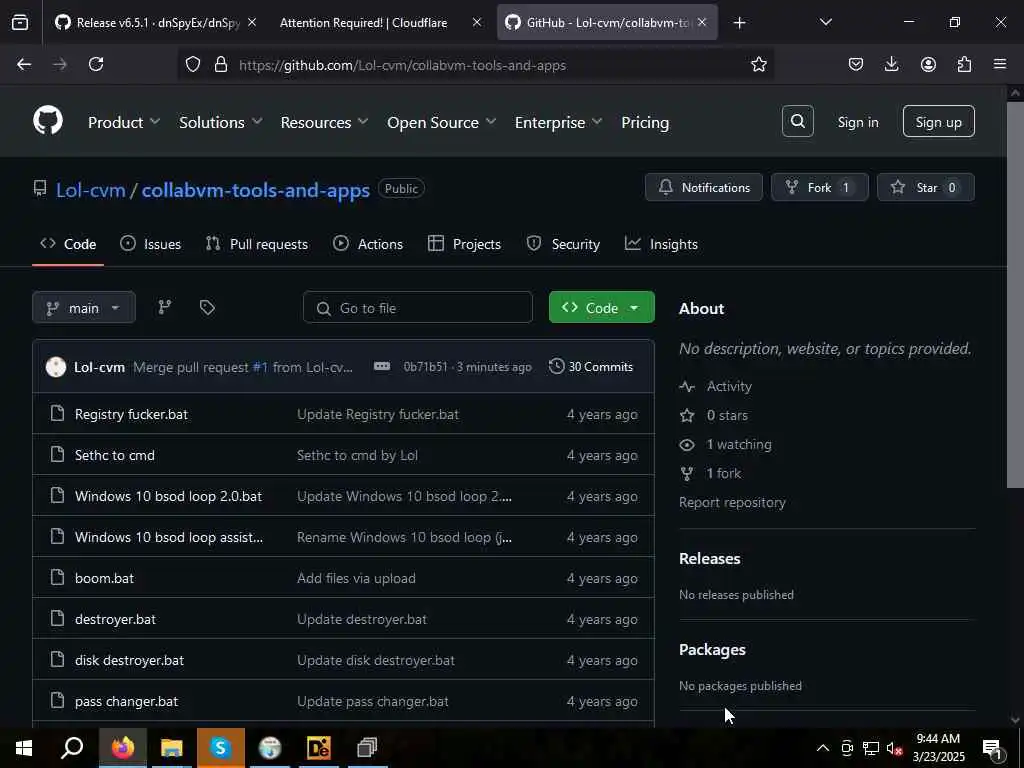Screen dimensions: 1024x768
Task: Expand the Enterprise menu
Action: 558,122
